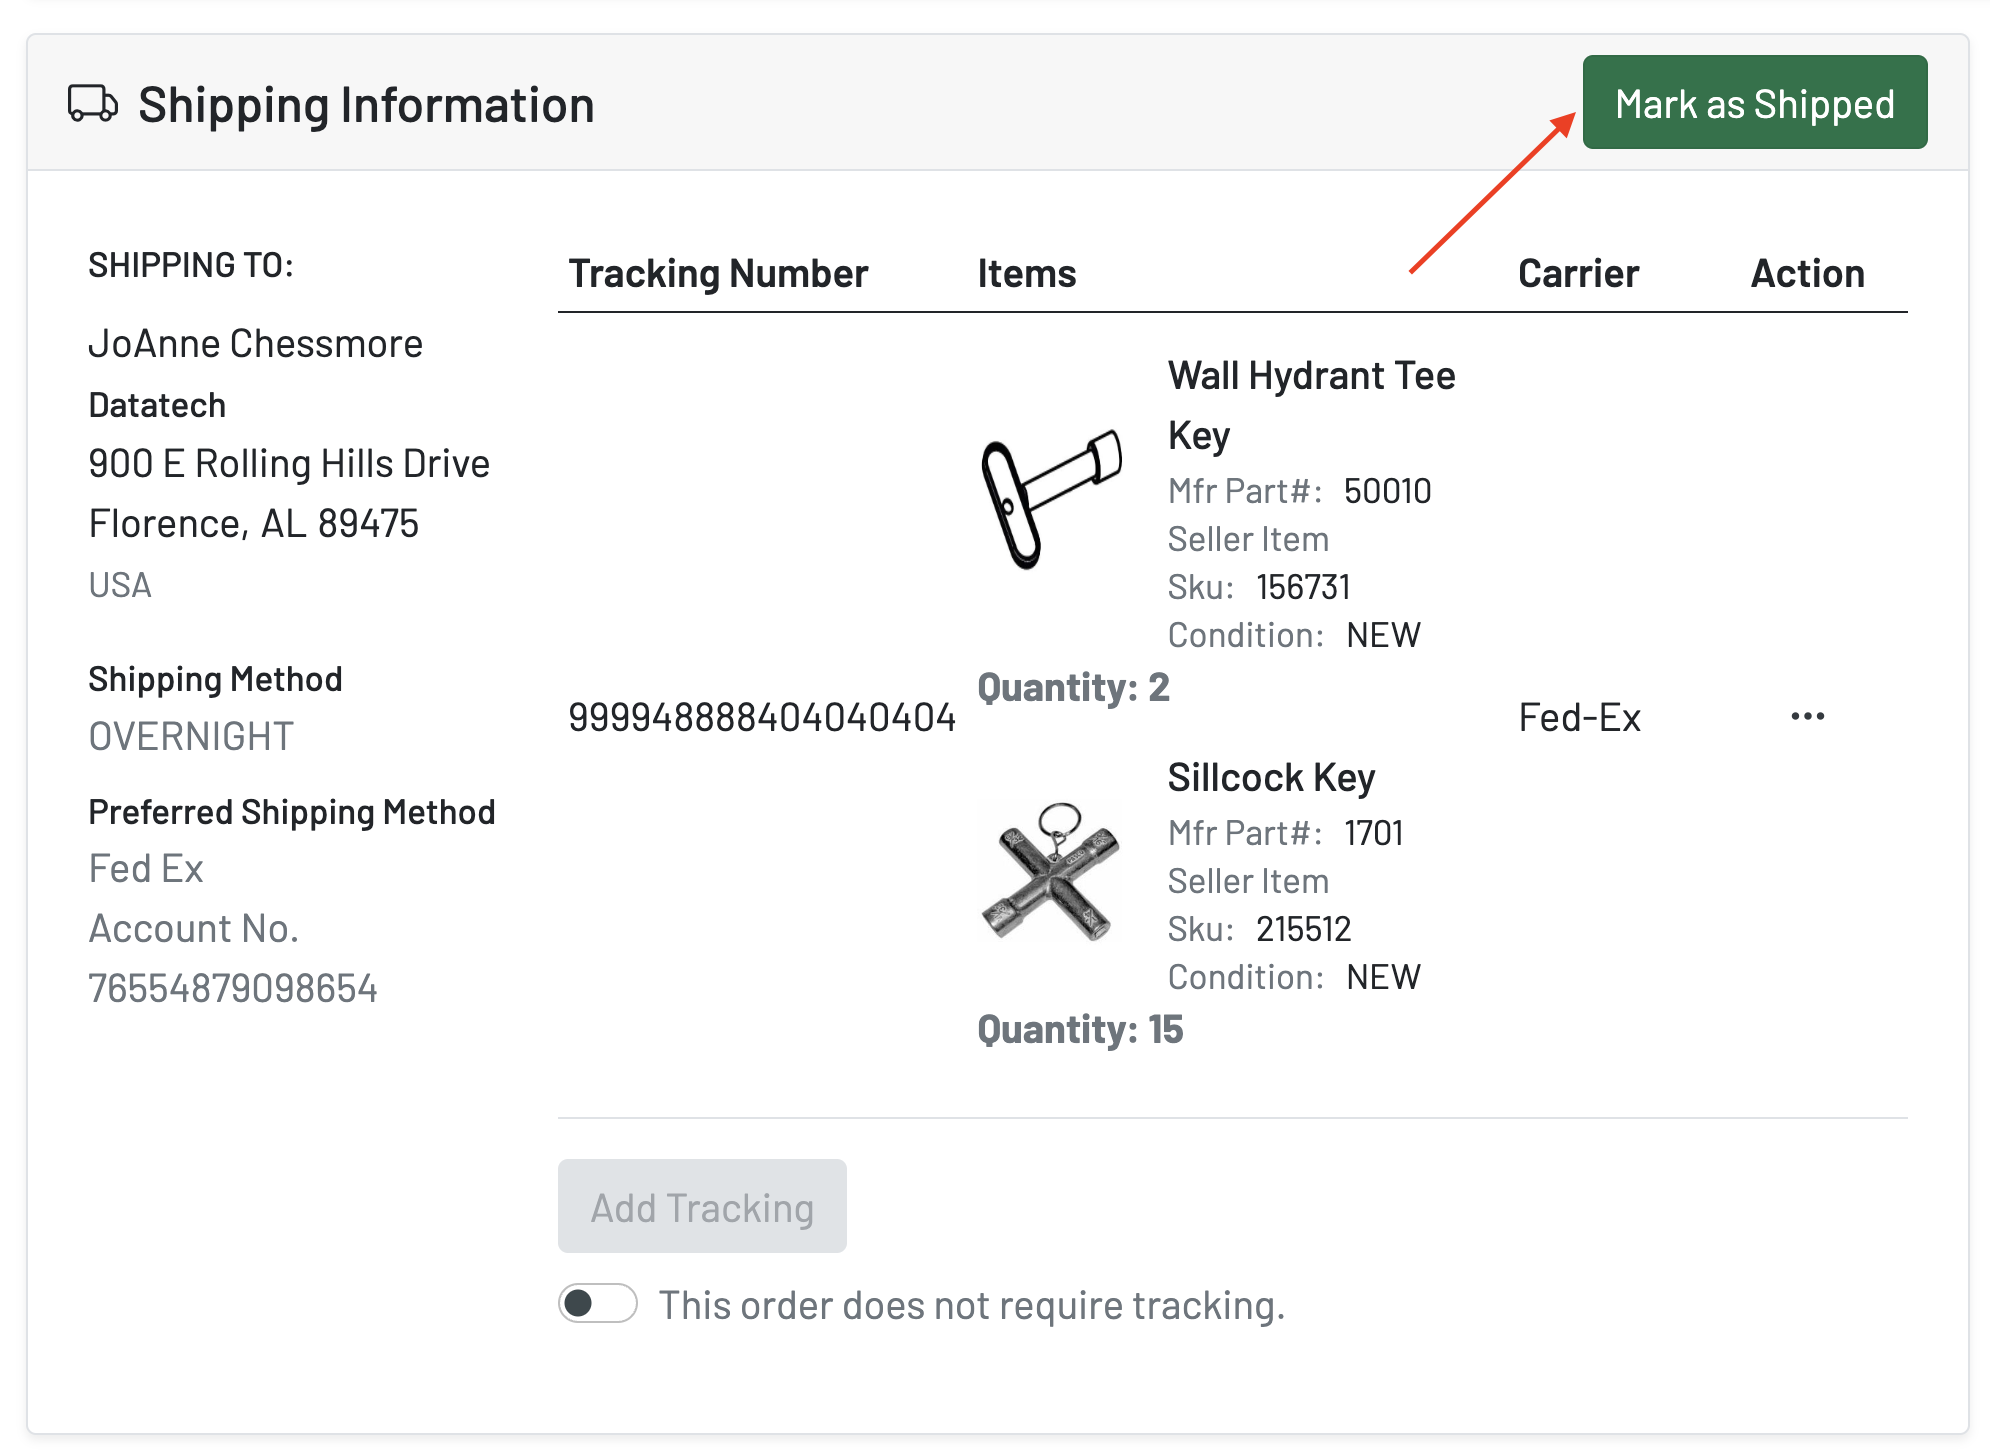Click the Wall Hydrant Tee Key image
The height and width of the screenshot is (1452, 1990).
click(1052, 499)
